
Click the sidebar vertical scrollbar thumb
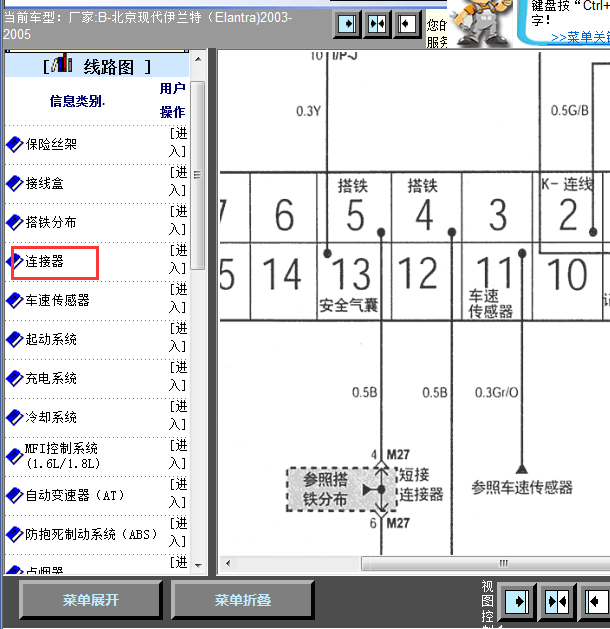(x=197, y=175)
